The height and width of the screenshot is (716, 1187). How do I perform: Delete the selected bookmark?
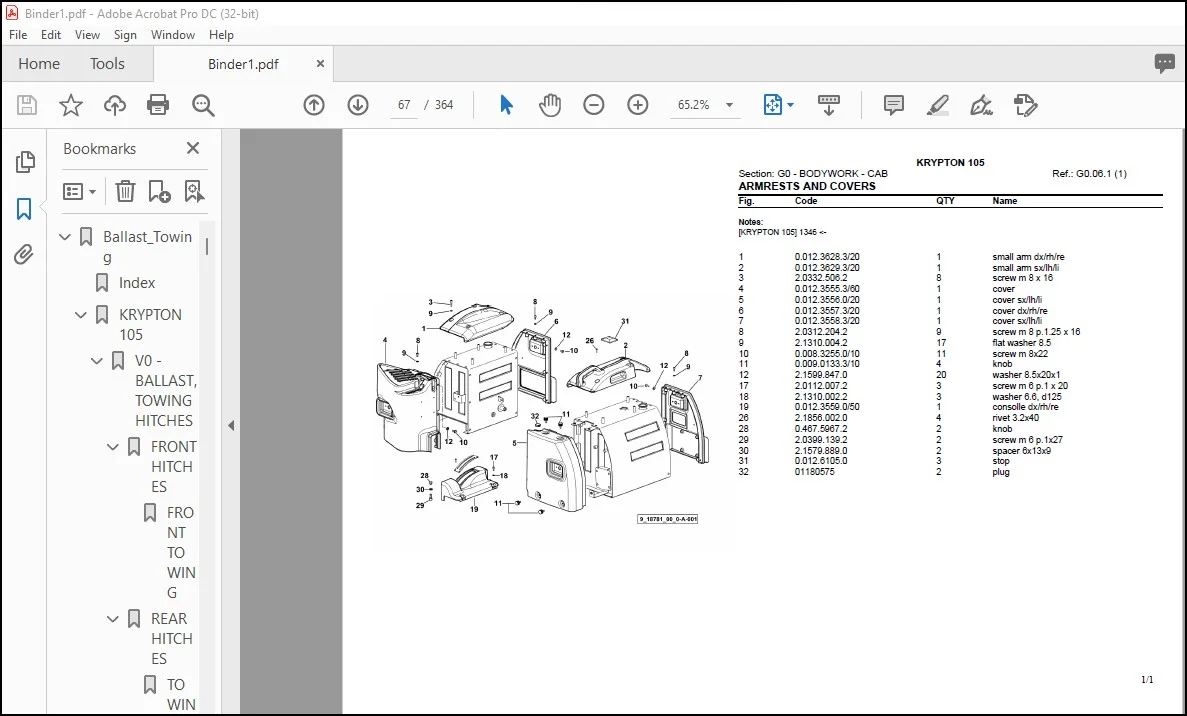125,191
